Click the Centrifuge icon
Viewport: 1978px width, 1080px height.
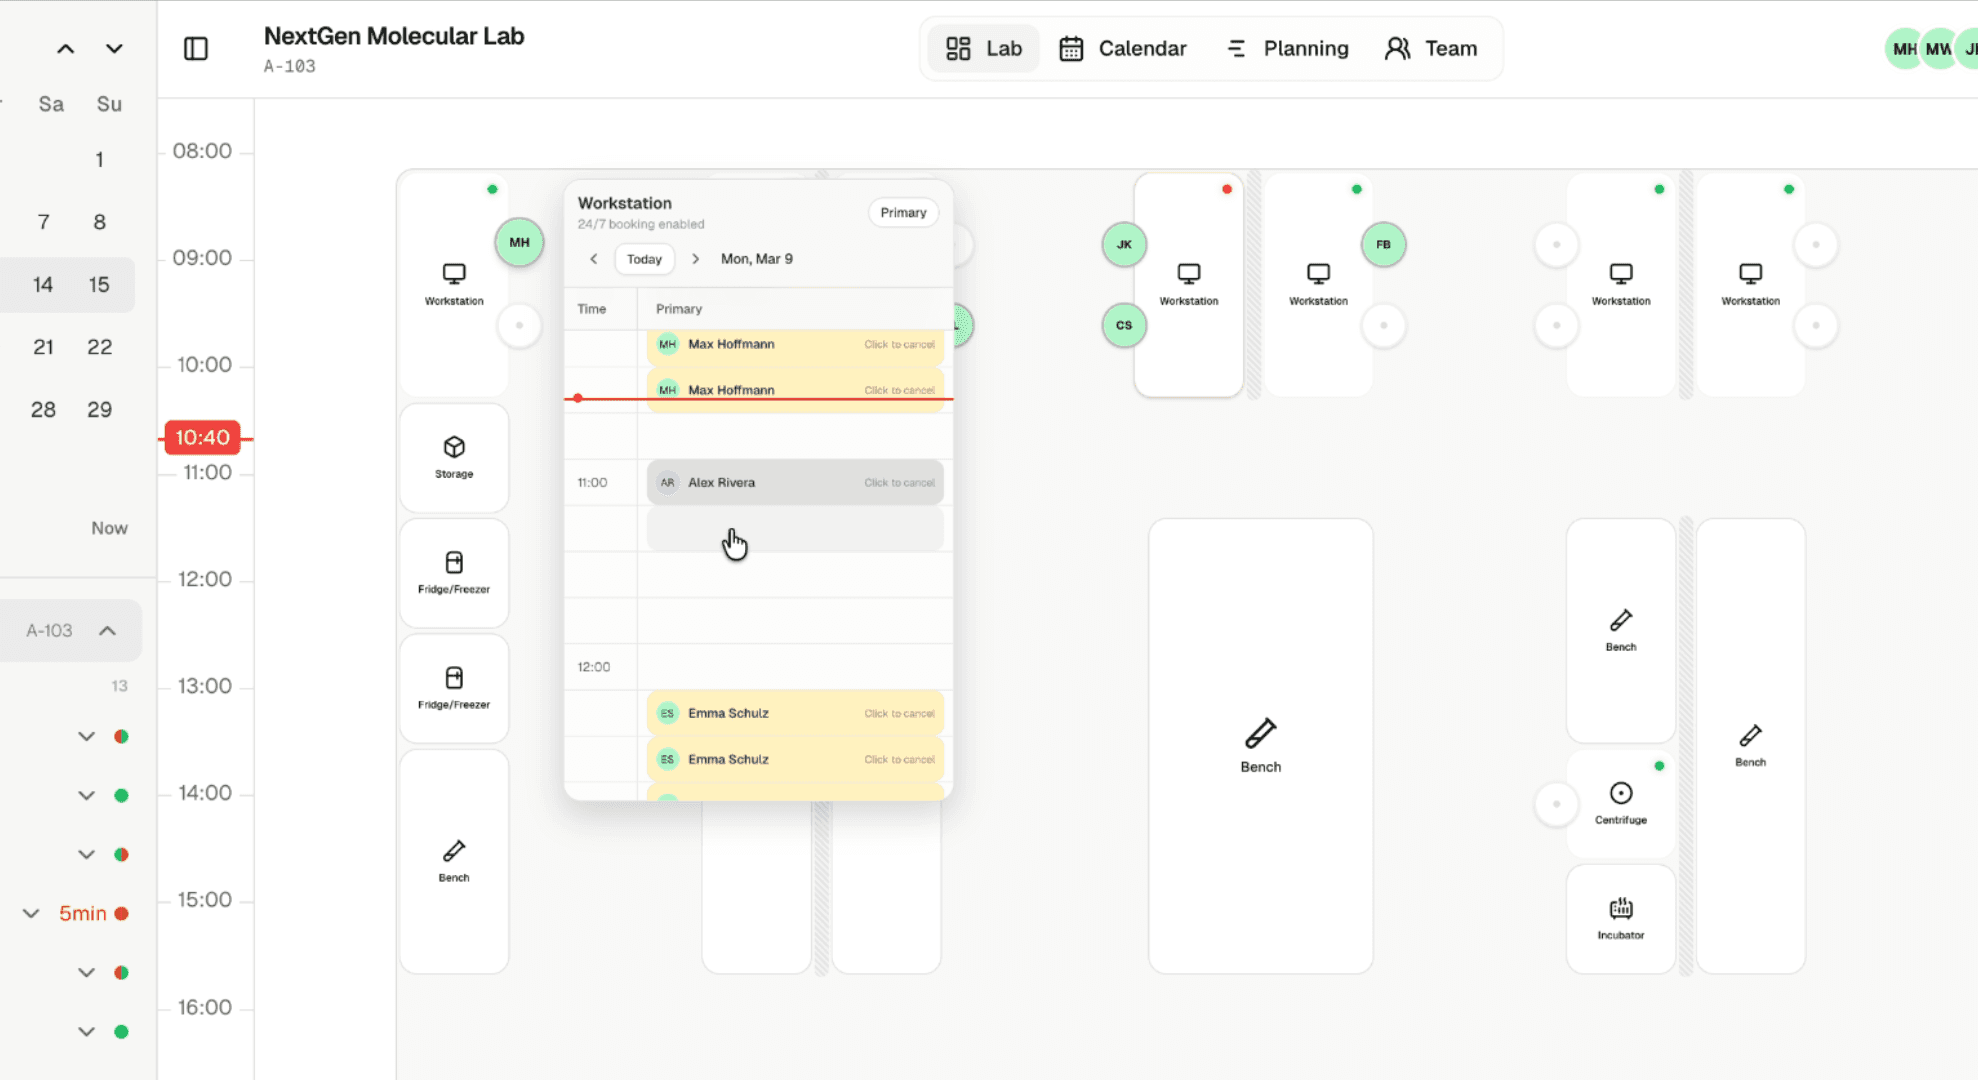point(1620,795)
